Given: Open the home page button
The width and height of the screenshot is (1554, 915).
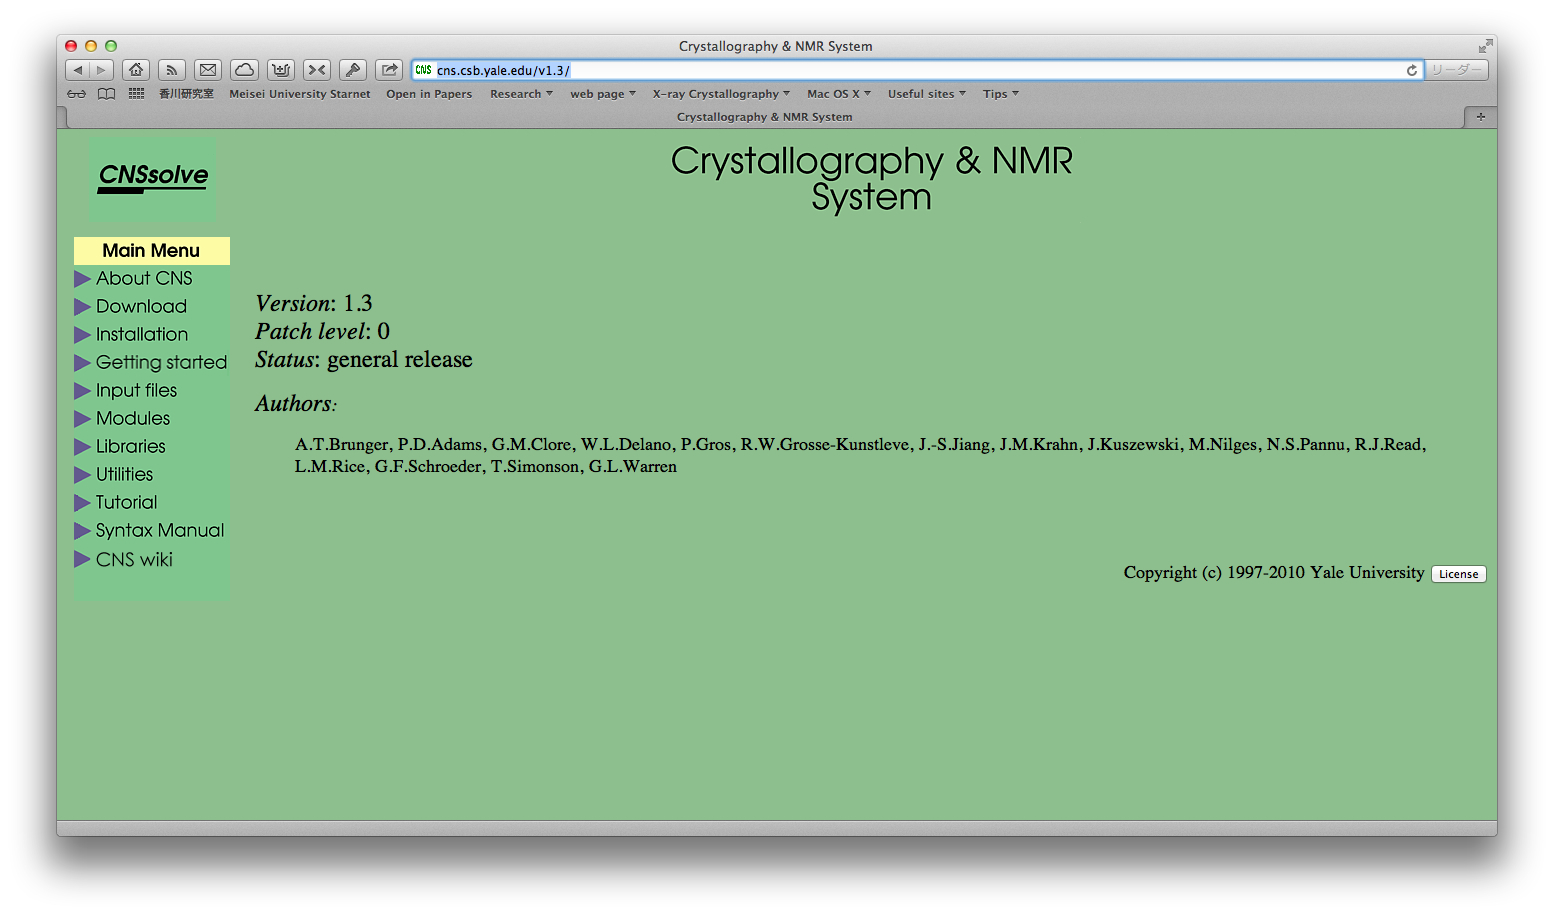Looking at the screenshot, I should (136, 70).
